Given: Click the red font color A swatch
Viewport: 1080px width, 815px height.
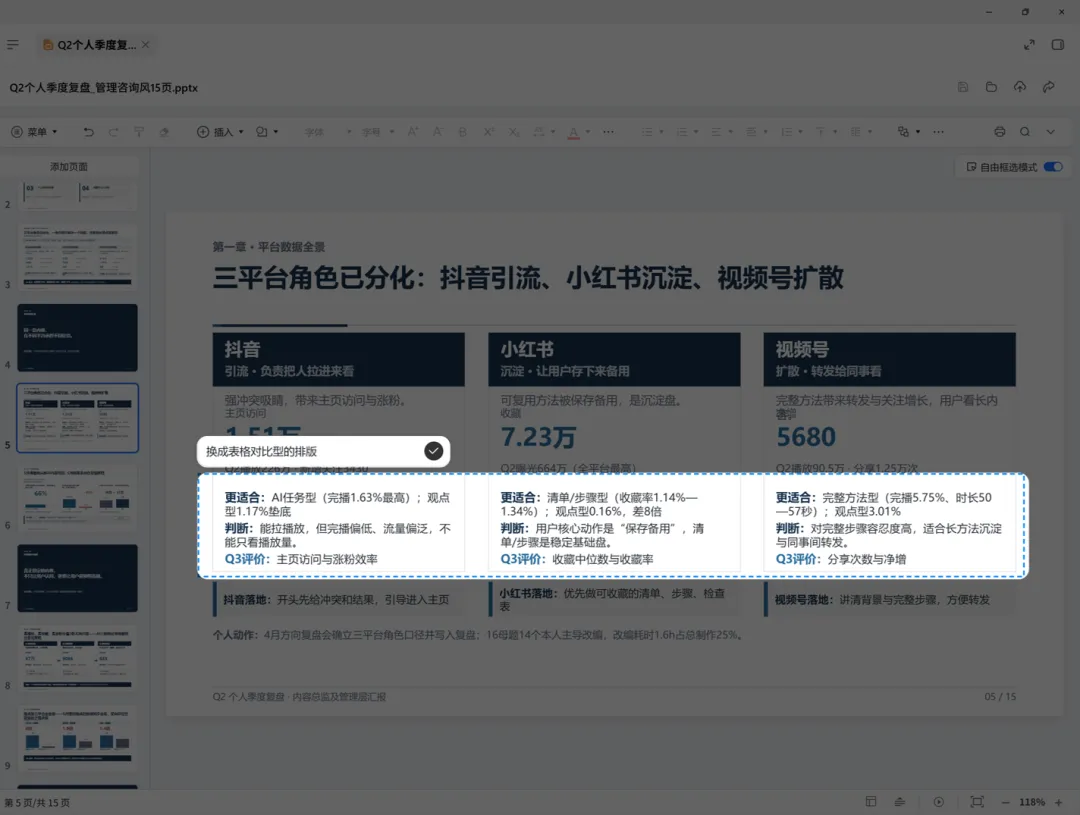Looking at the screenshot, I should tap(573, 132).
